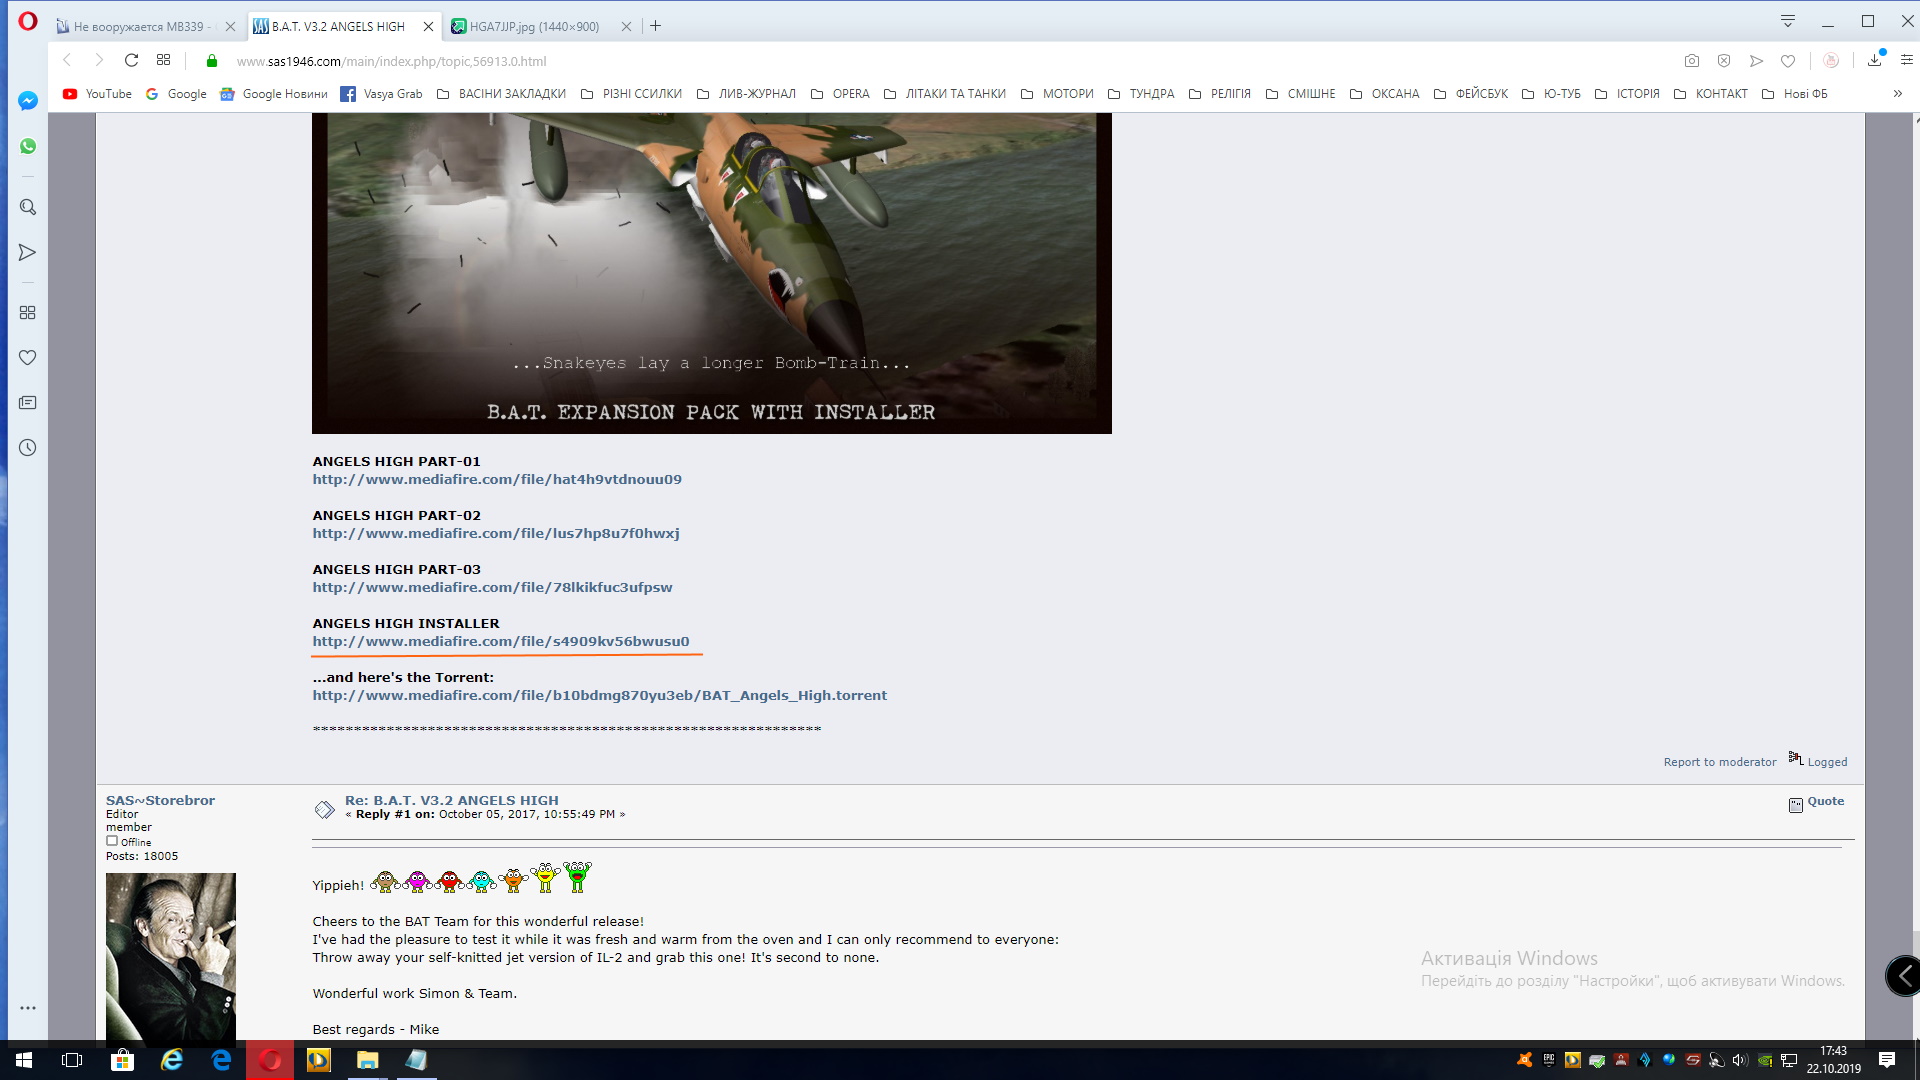Open Messenger in Opera sidebar
1920x1080 pixels.
tap(28, 101)
